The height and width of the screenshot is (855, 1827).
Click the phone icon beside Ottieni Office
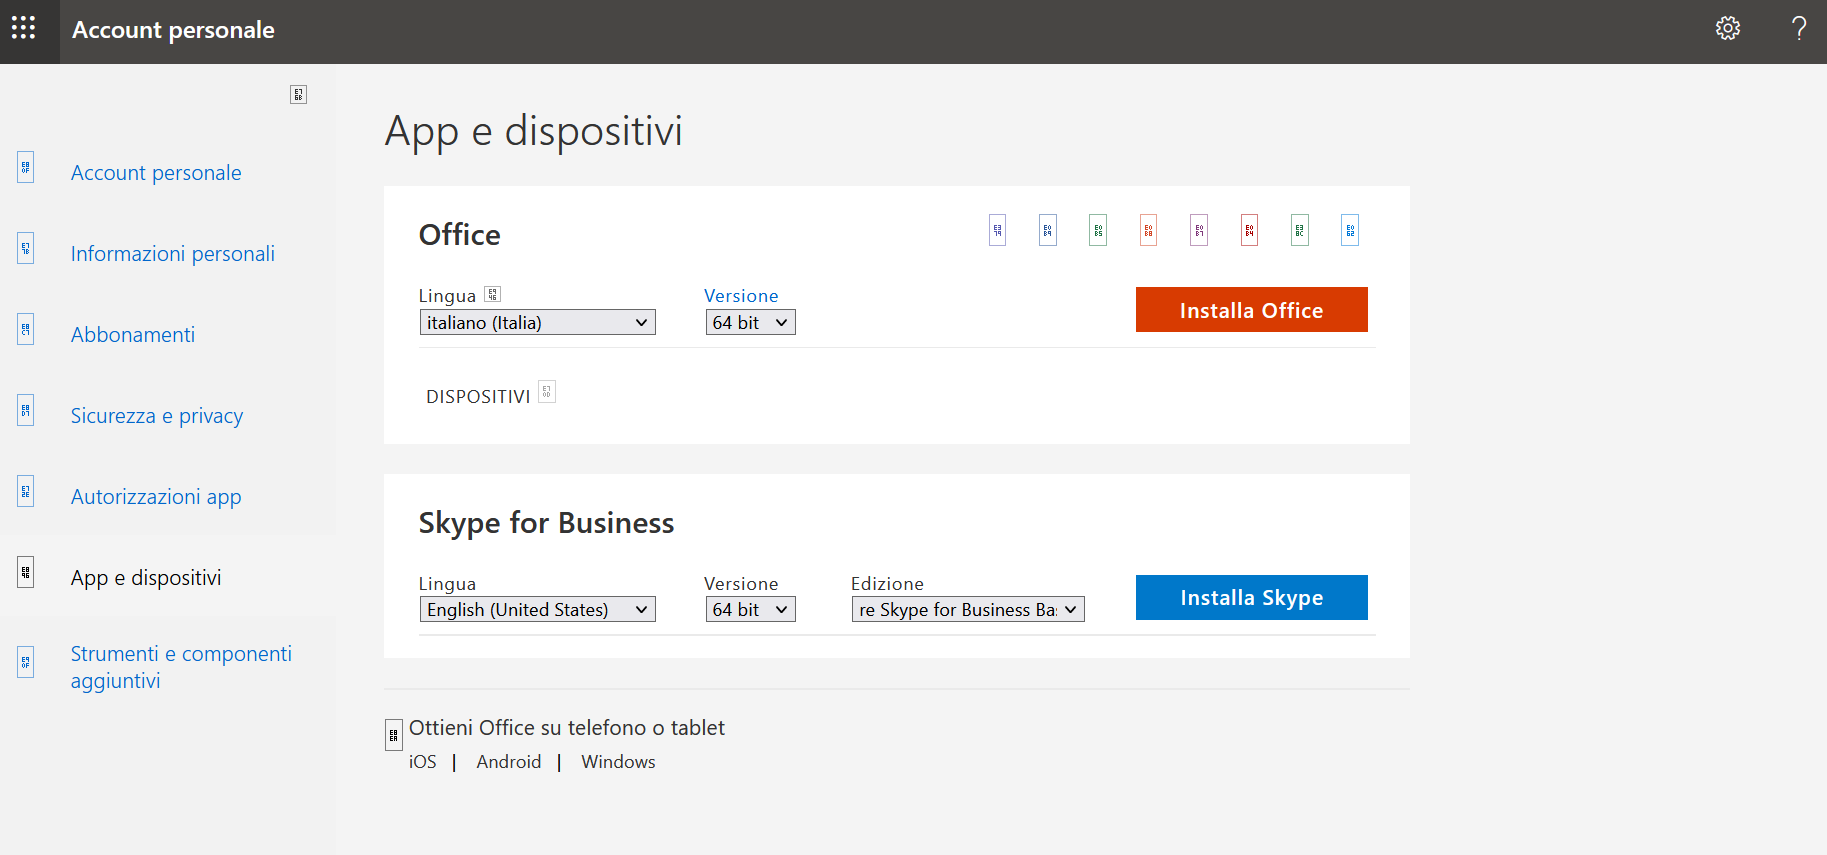click(x=394, y=736)
